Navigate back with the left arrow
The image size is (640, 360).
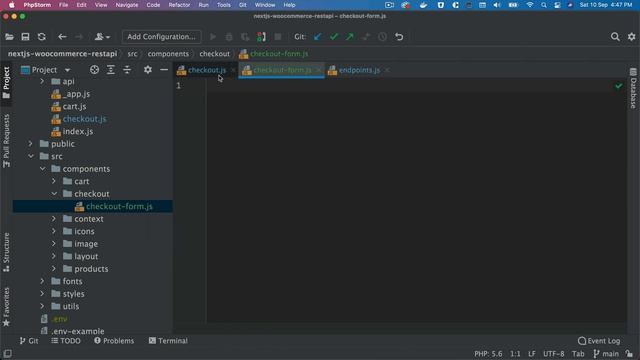(x=62, y=37)
